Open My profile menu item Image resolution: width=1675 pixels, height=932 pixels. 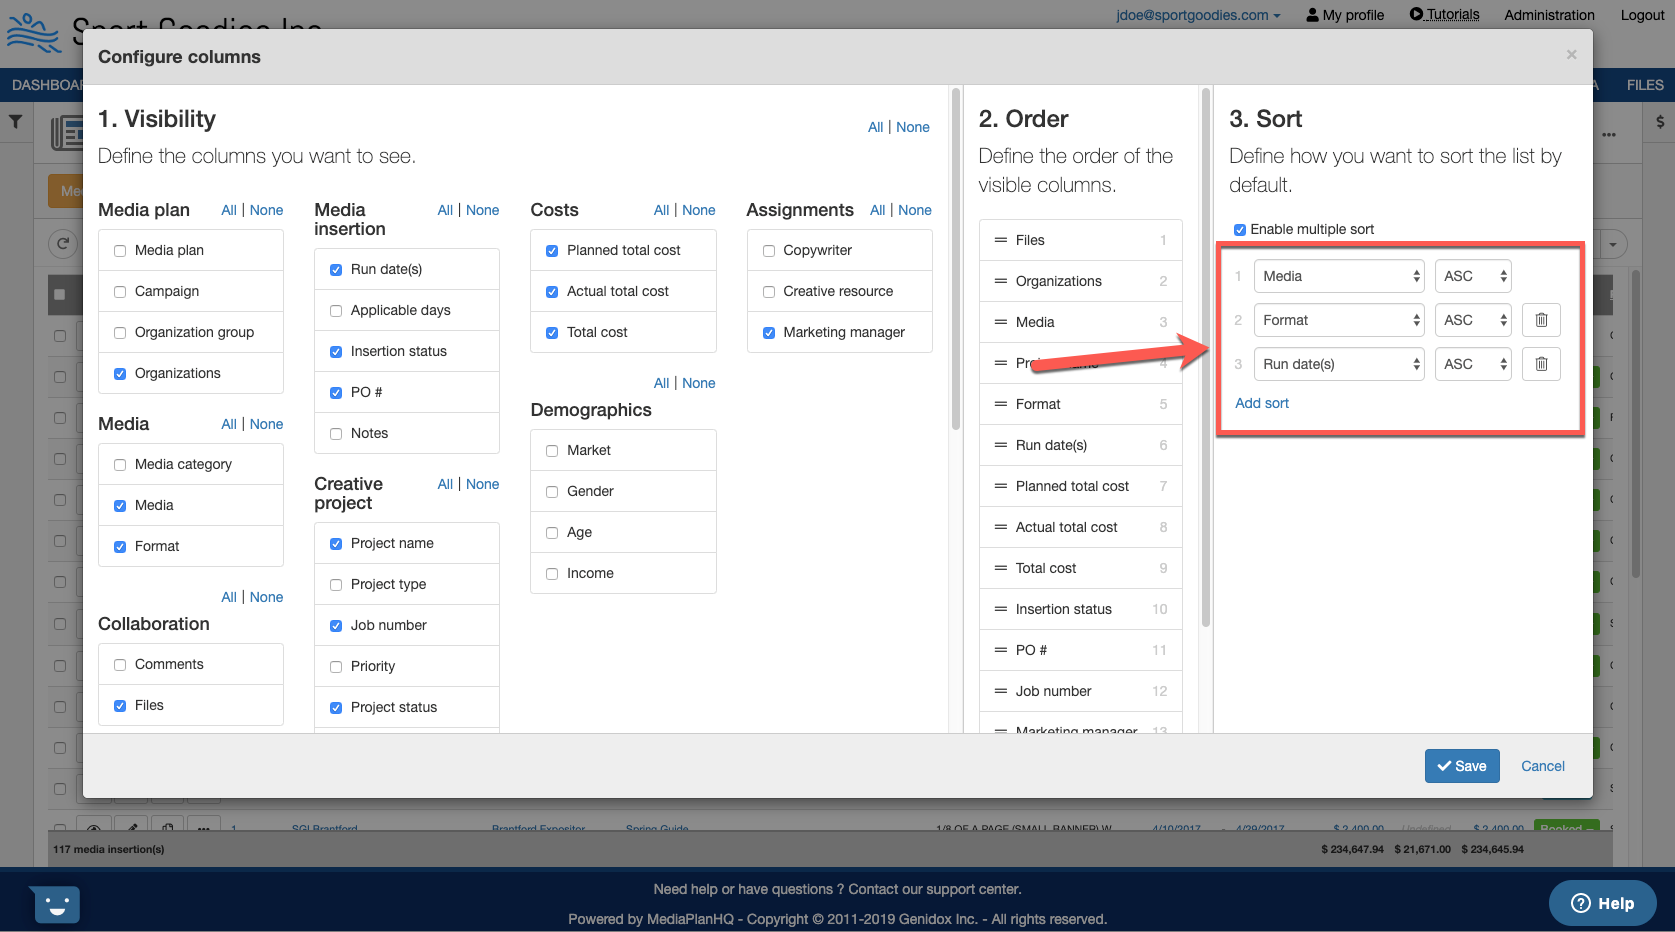click(1345, 15)
